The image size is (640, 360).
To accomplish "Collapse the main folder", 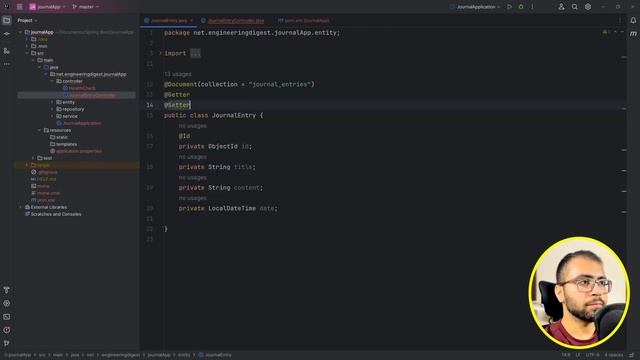I will pos(33,60).
